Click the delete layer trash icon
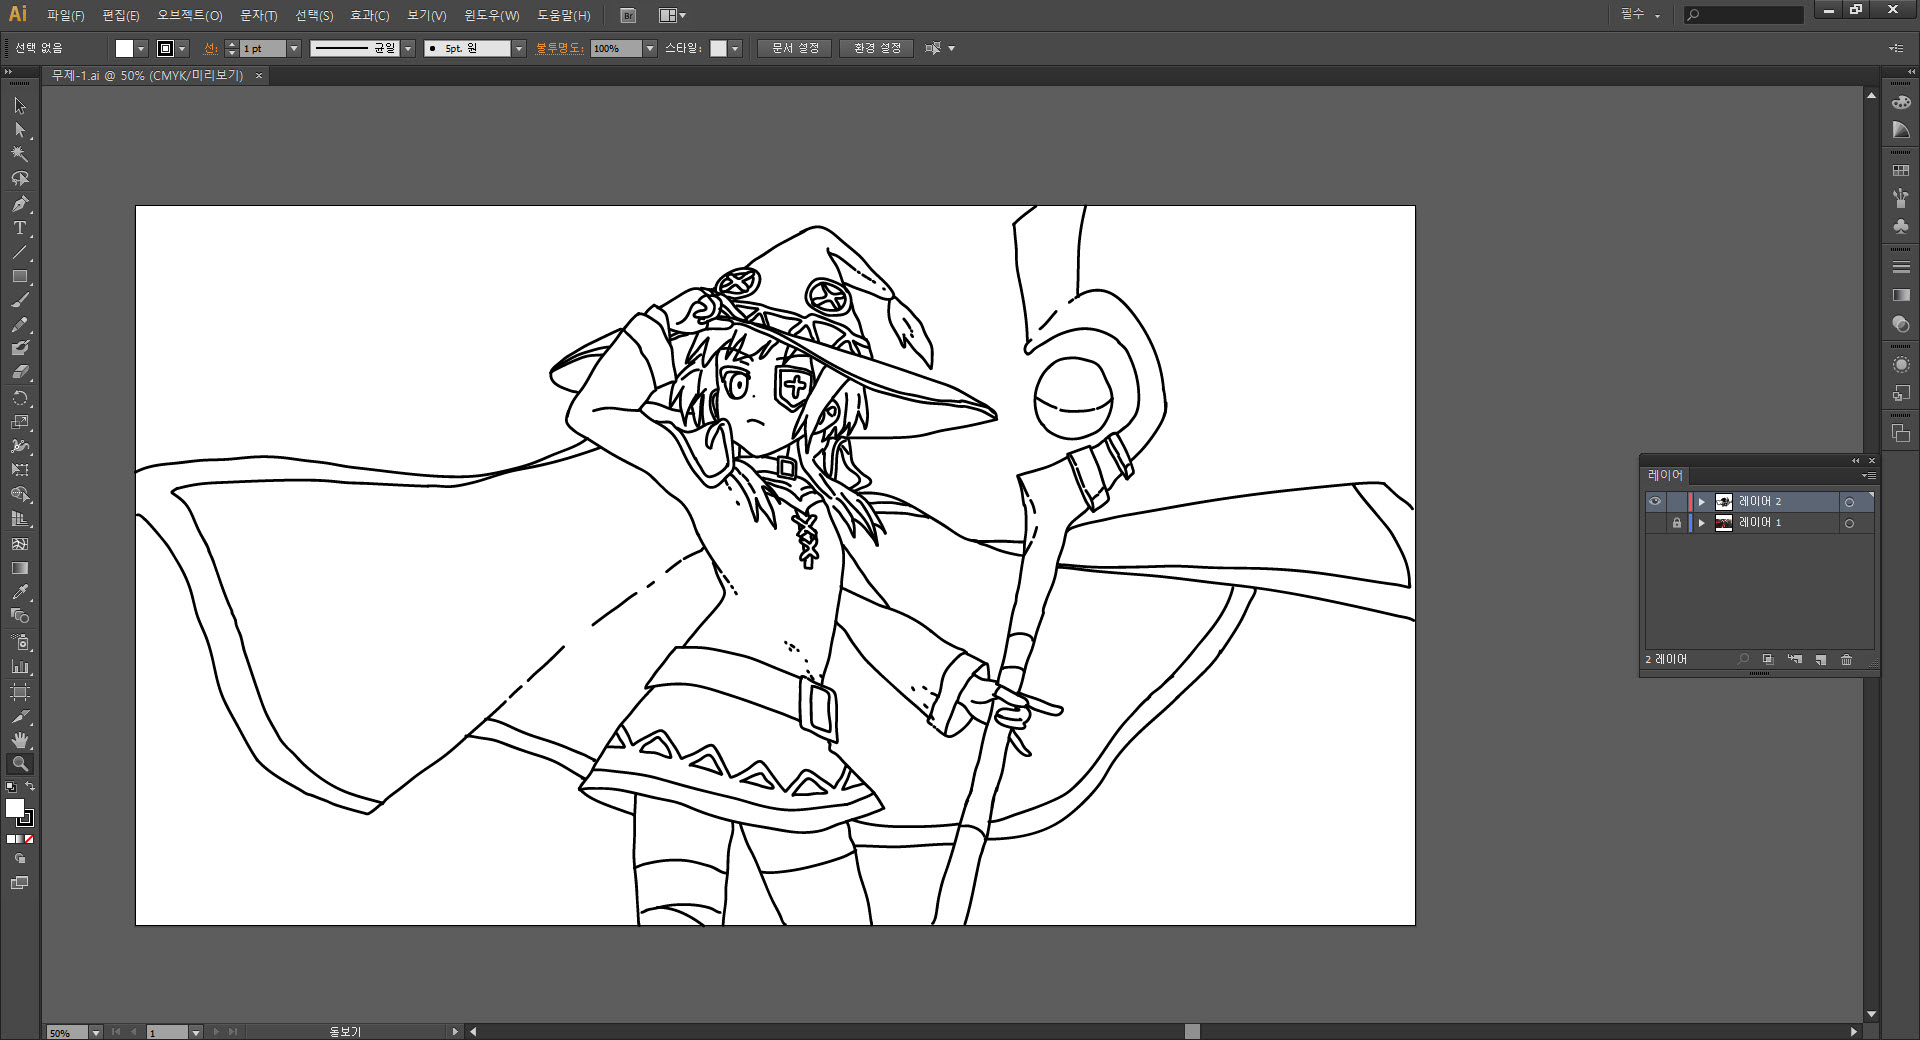Screen dimensions: 1920x1040 click(x=1847, y=660)
